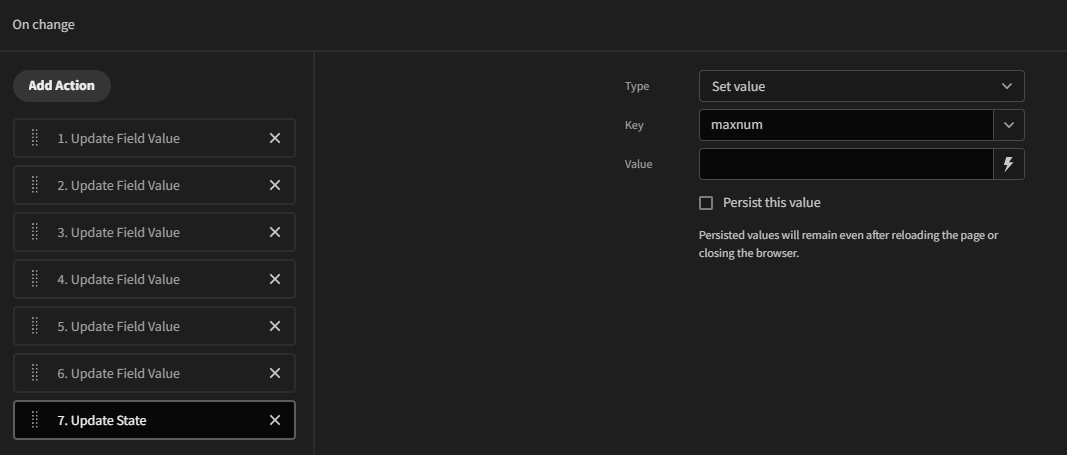Click drag handle of action 2

coord(35,185)
